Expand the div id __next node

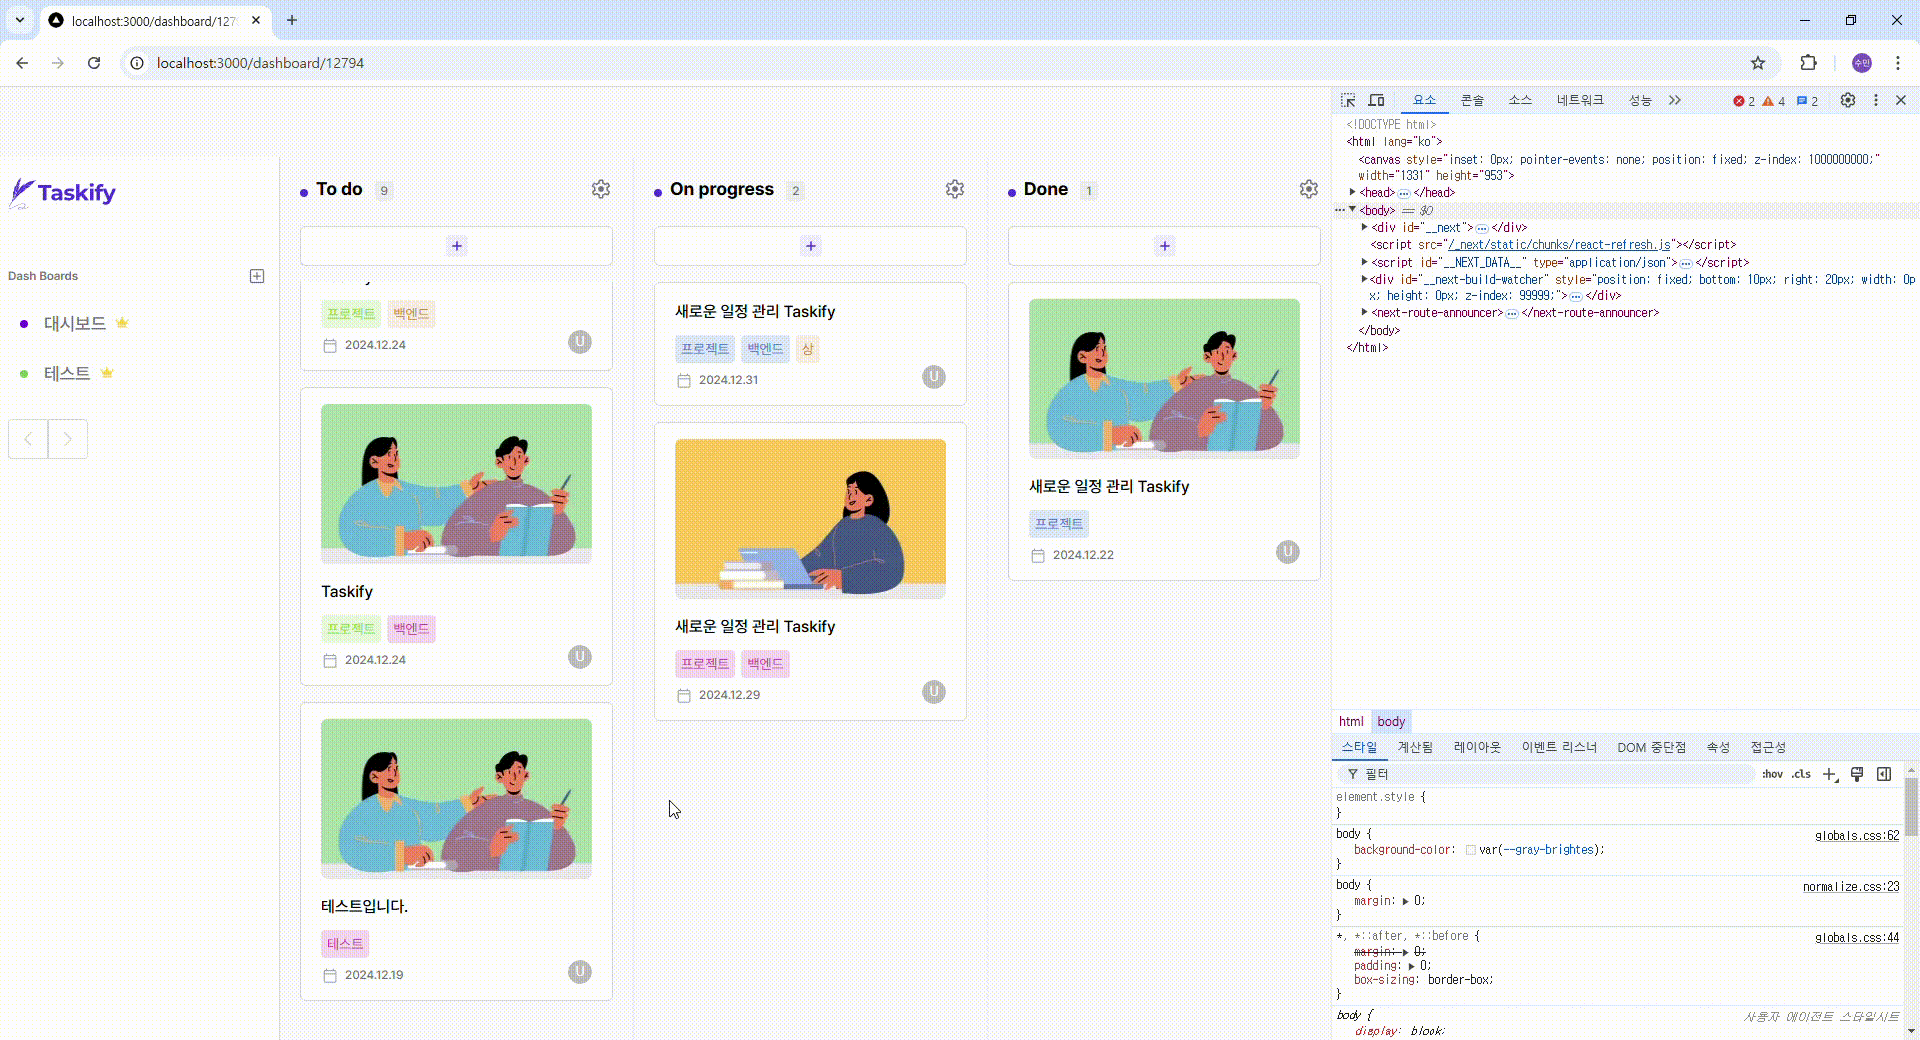[1365, 227]
